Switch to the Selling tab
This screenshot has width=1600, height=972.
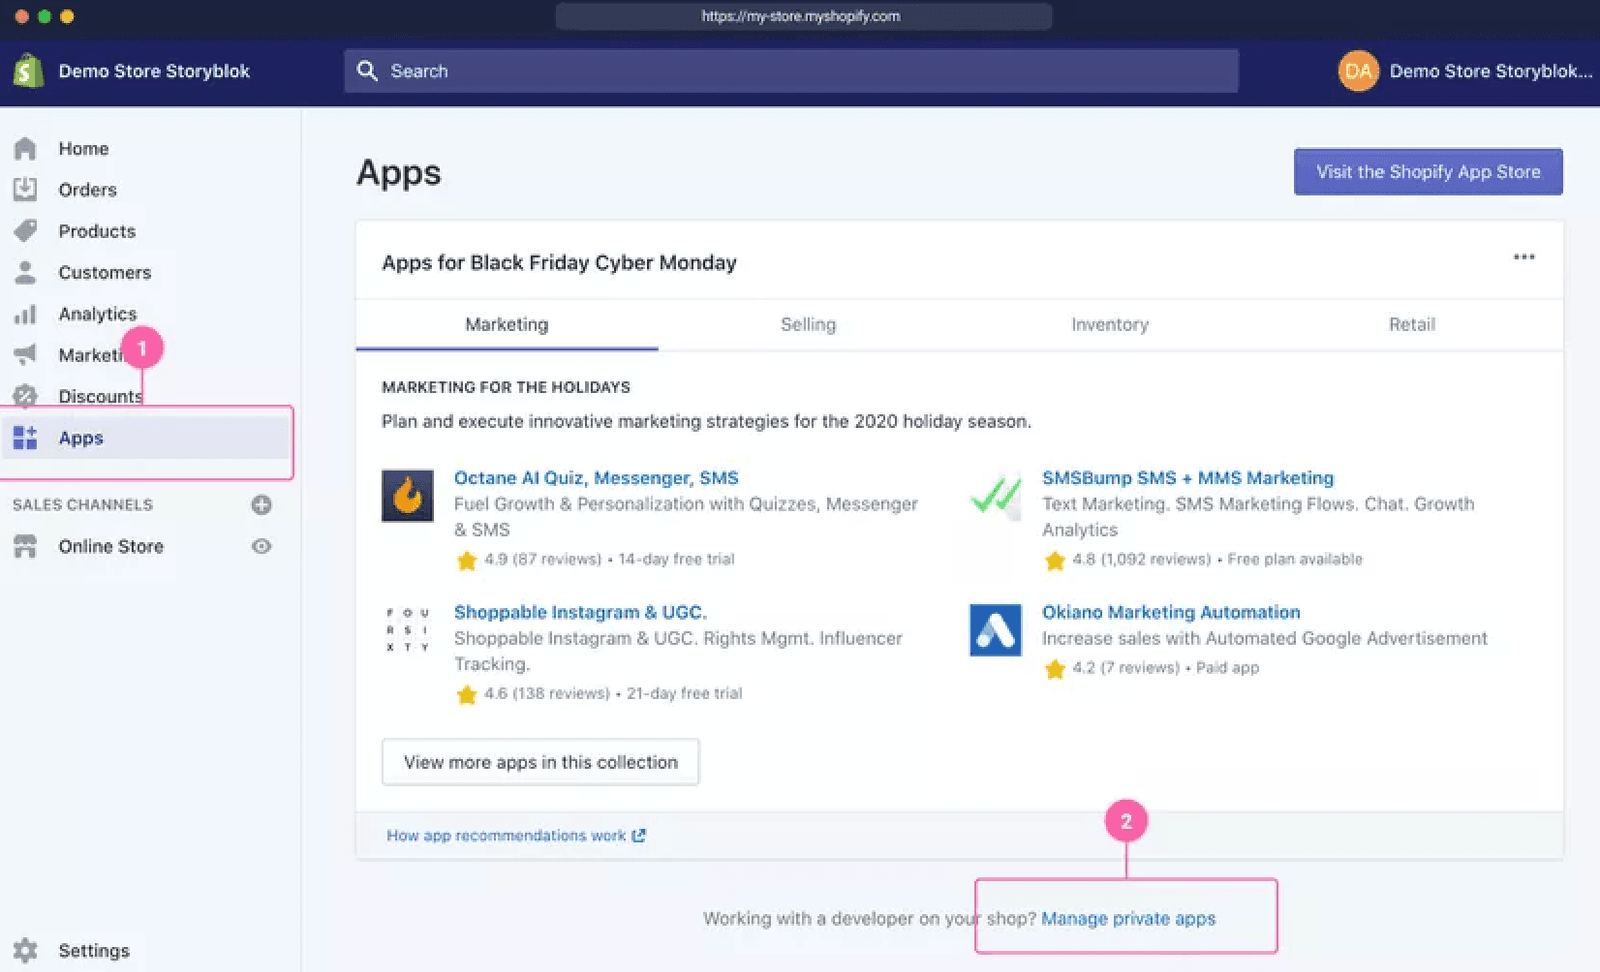click(808, 324)
